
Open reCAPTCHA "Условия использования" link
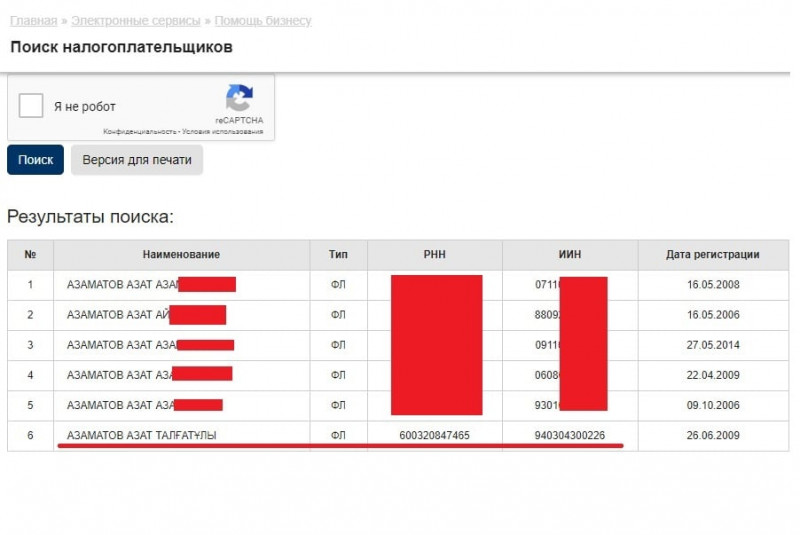pyautogui.click(x=223, y=132)
